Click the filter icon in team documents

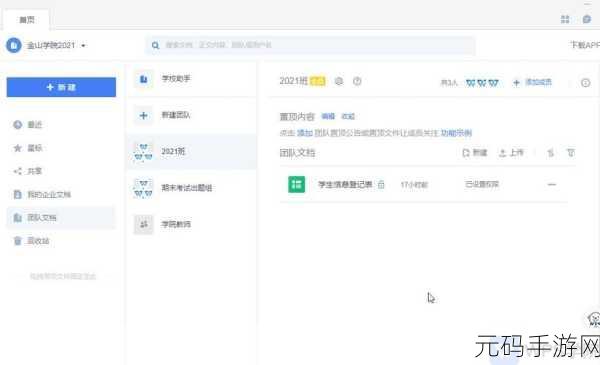[x=571, y=153]
